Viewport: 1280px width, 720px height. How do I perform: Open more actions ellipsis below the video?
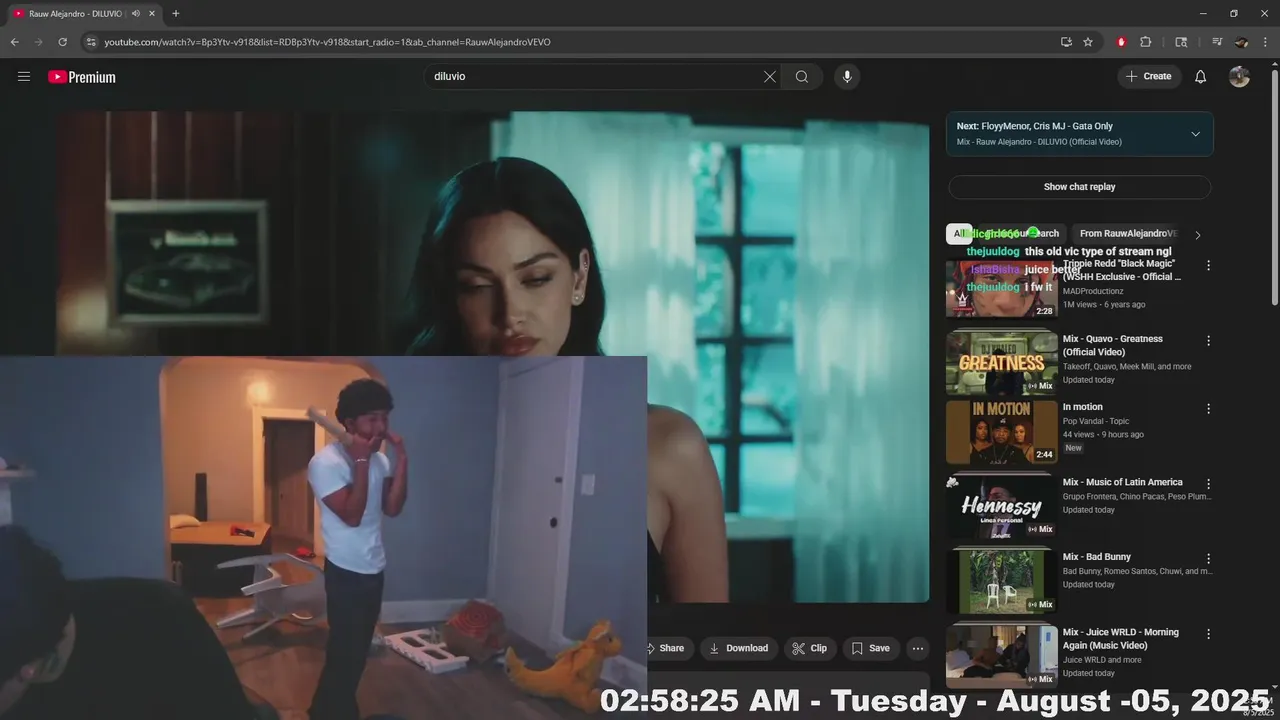[x=918, y=648]
